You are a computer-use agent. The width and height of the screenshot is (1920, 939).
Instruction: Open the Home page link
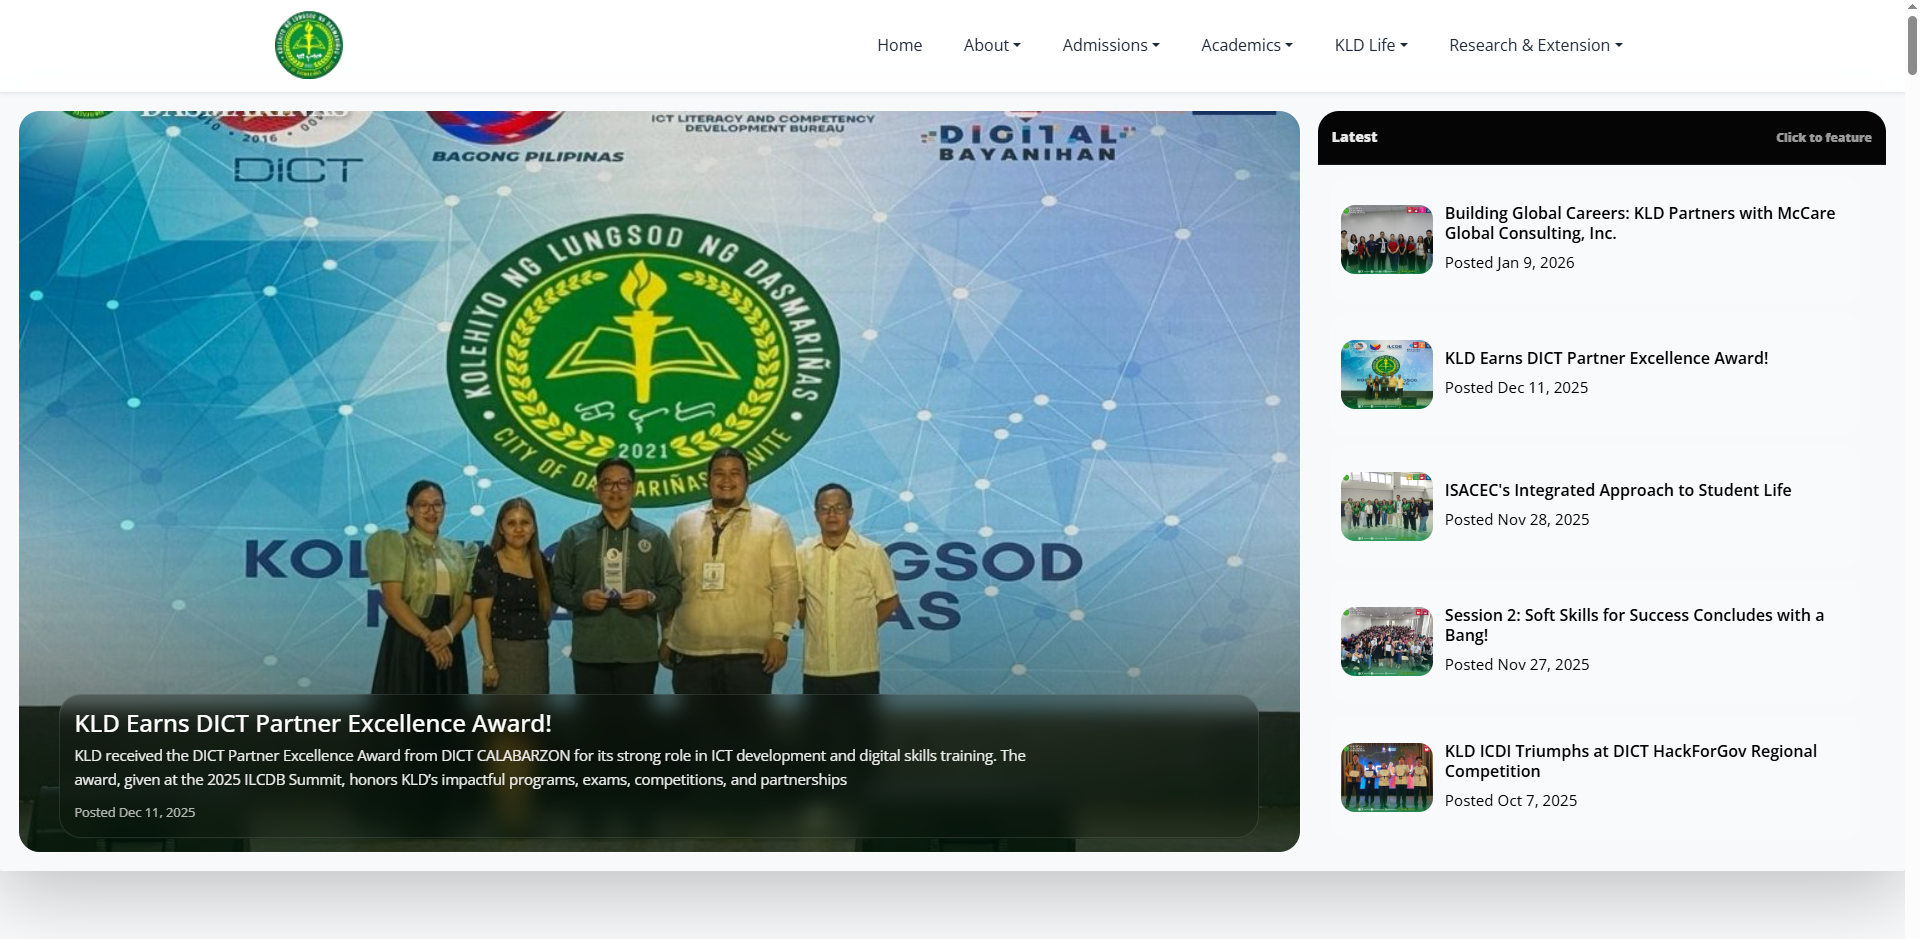click(x=899, y=45)
